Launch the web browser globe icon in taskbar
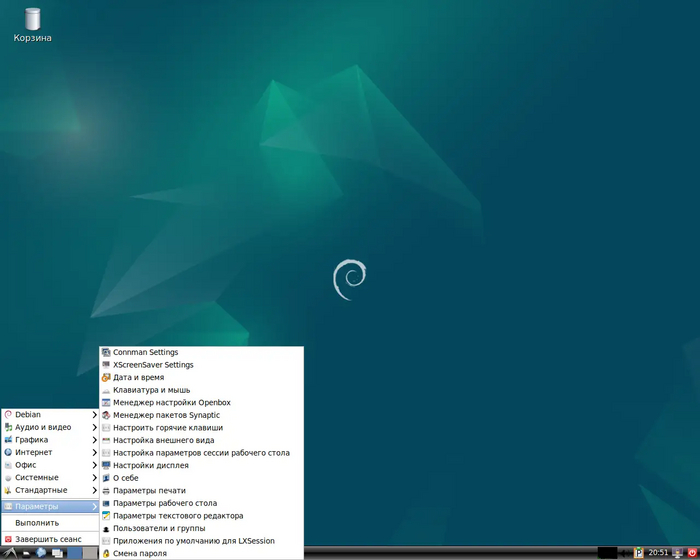This screenshot has width=700, height=560. pyautogui.click(x=41, y=553)
